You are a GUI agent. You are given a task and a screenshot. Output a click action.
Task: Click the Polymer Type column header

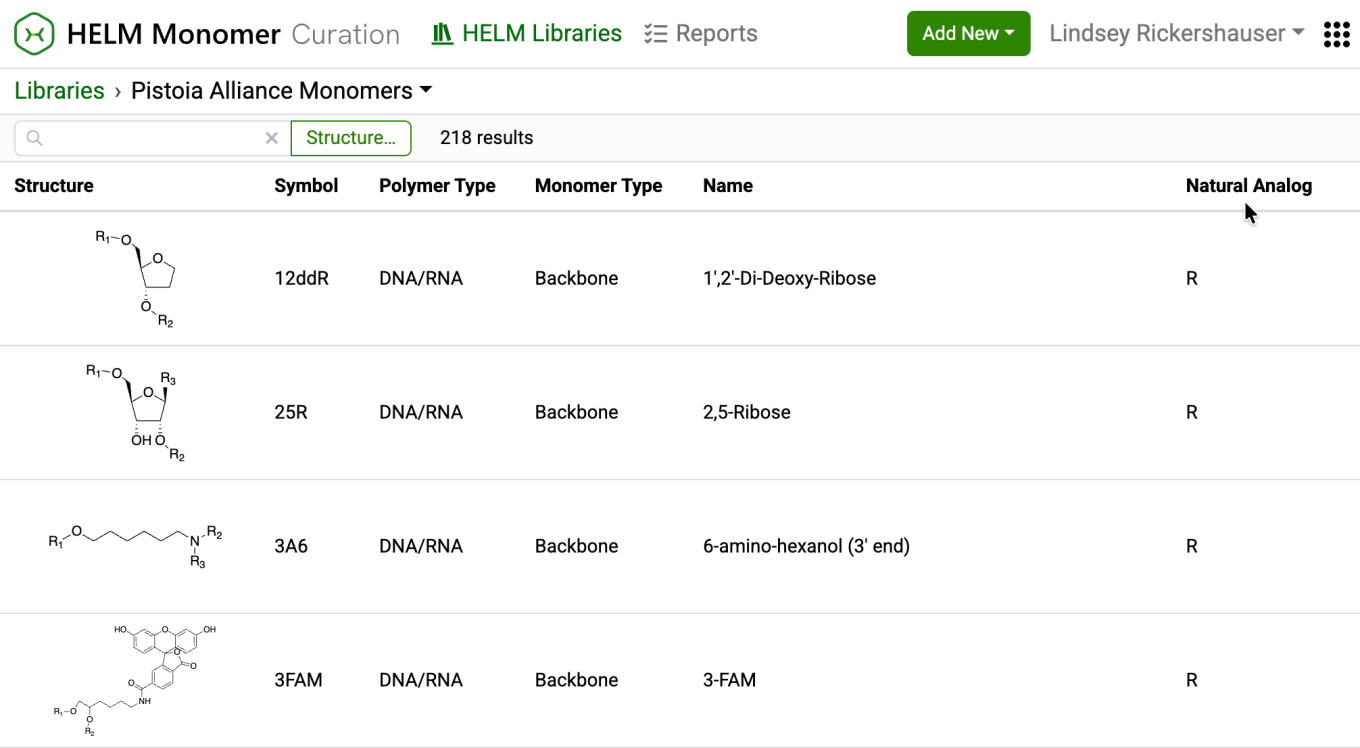click(x=437, y=186)
